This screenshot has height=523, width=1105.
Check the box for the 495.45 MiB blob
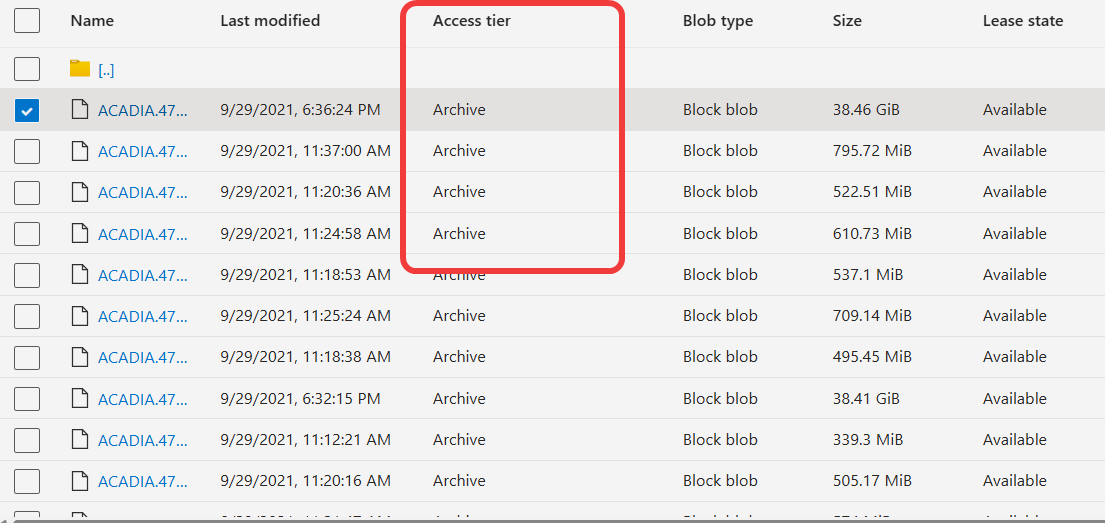coord(27,357)
